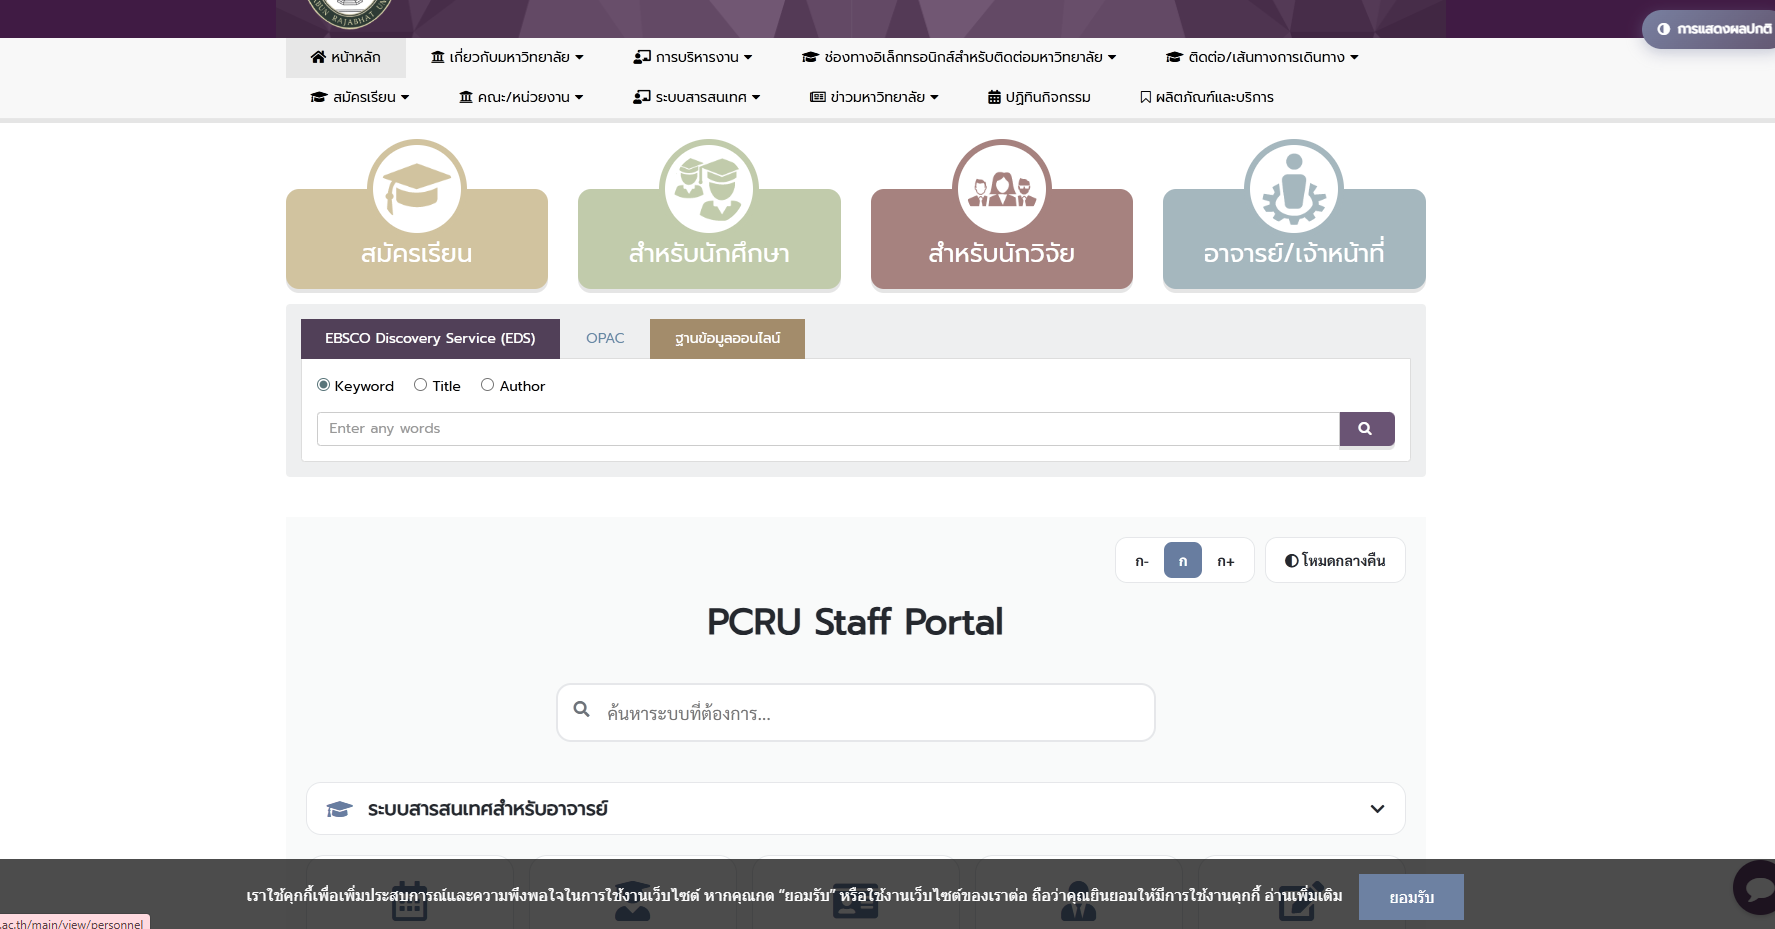Click the home icon หน้าหลัก
Screen dimensions: 1775x929
346,57
